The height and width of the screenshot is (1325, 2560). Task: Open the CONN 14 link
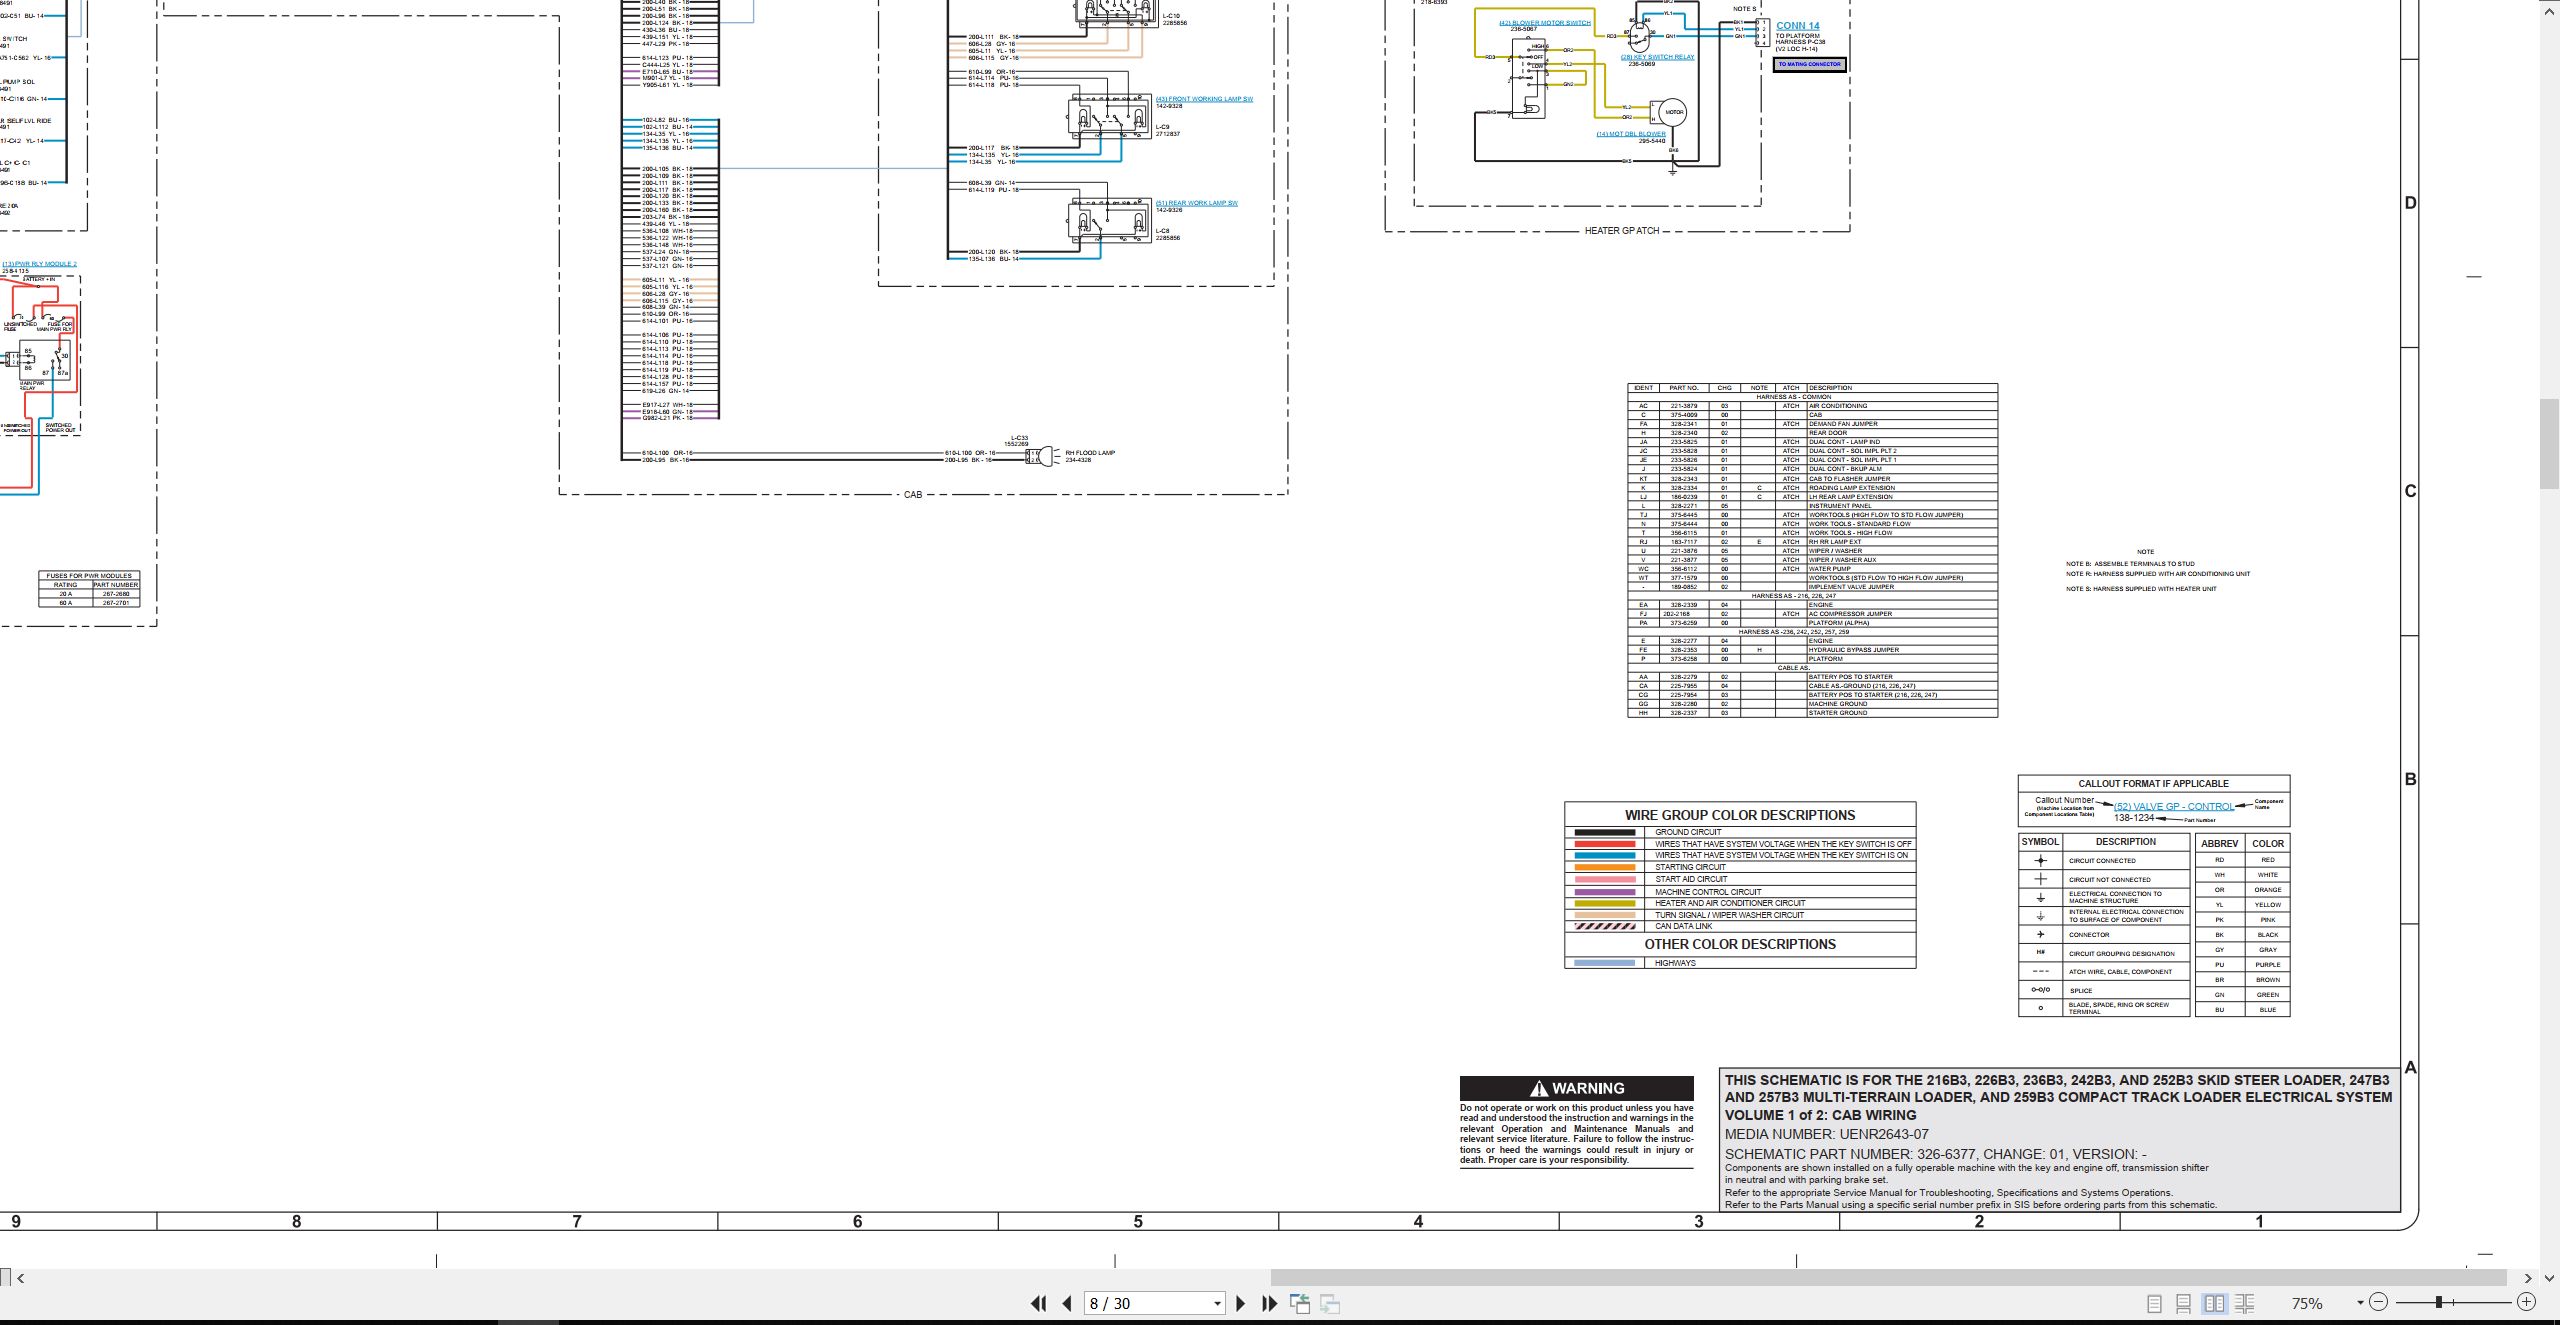[1798, 26]
